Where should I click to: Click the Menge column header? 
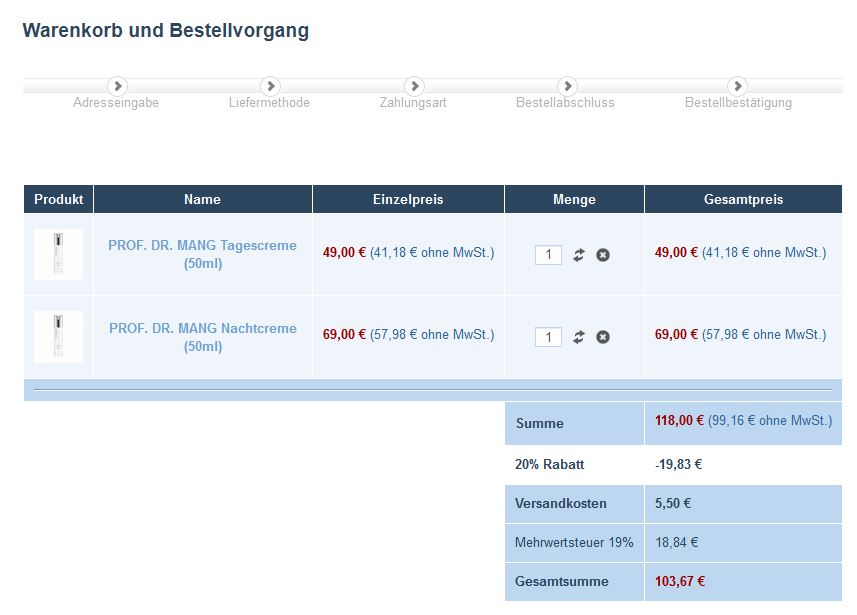574,199
